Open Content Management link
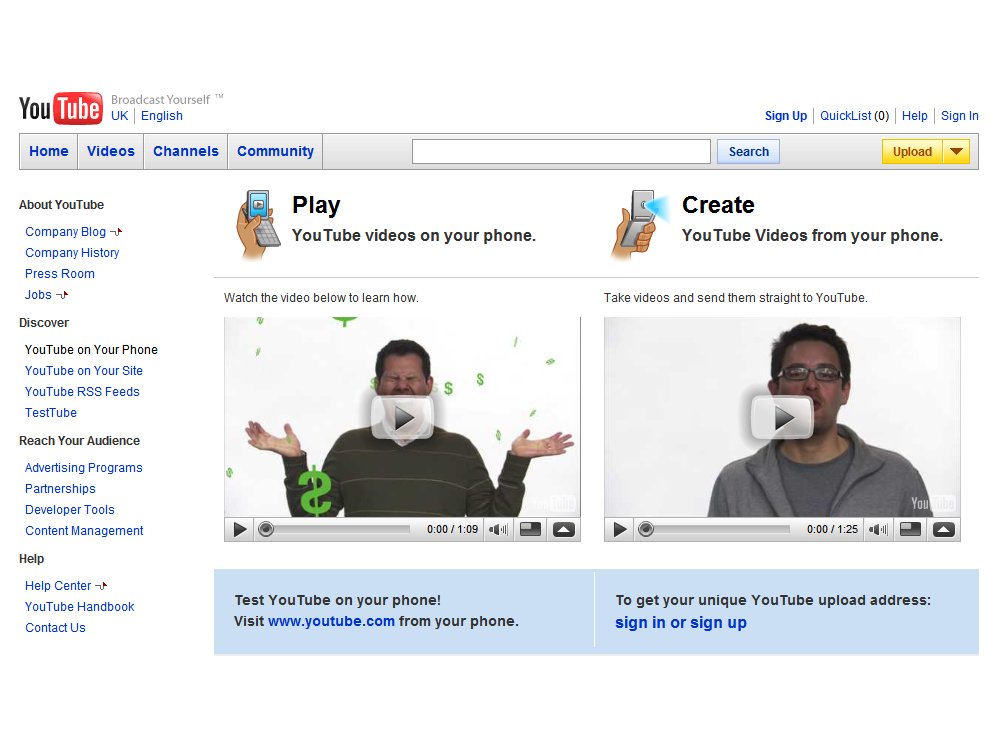 coord(85,531)
